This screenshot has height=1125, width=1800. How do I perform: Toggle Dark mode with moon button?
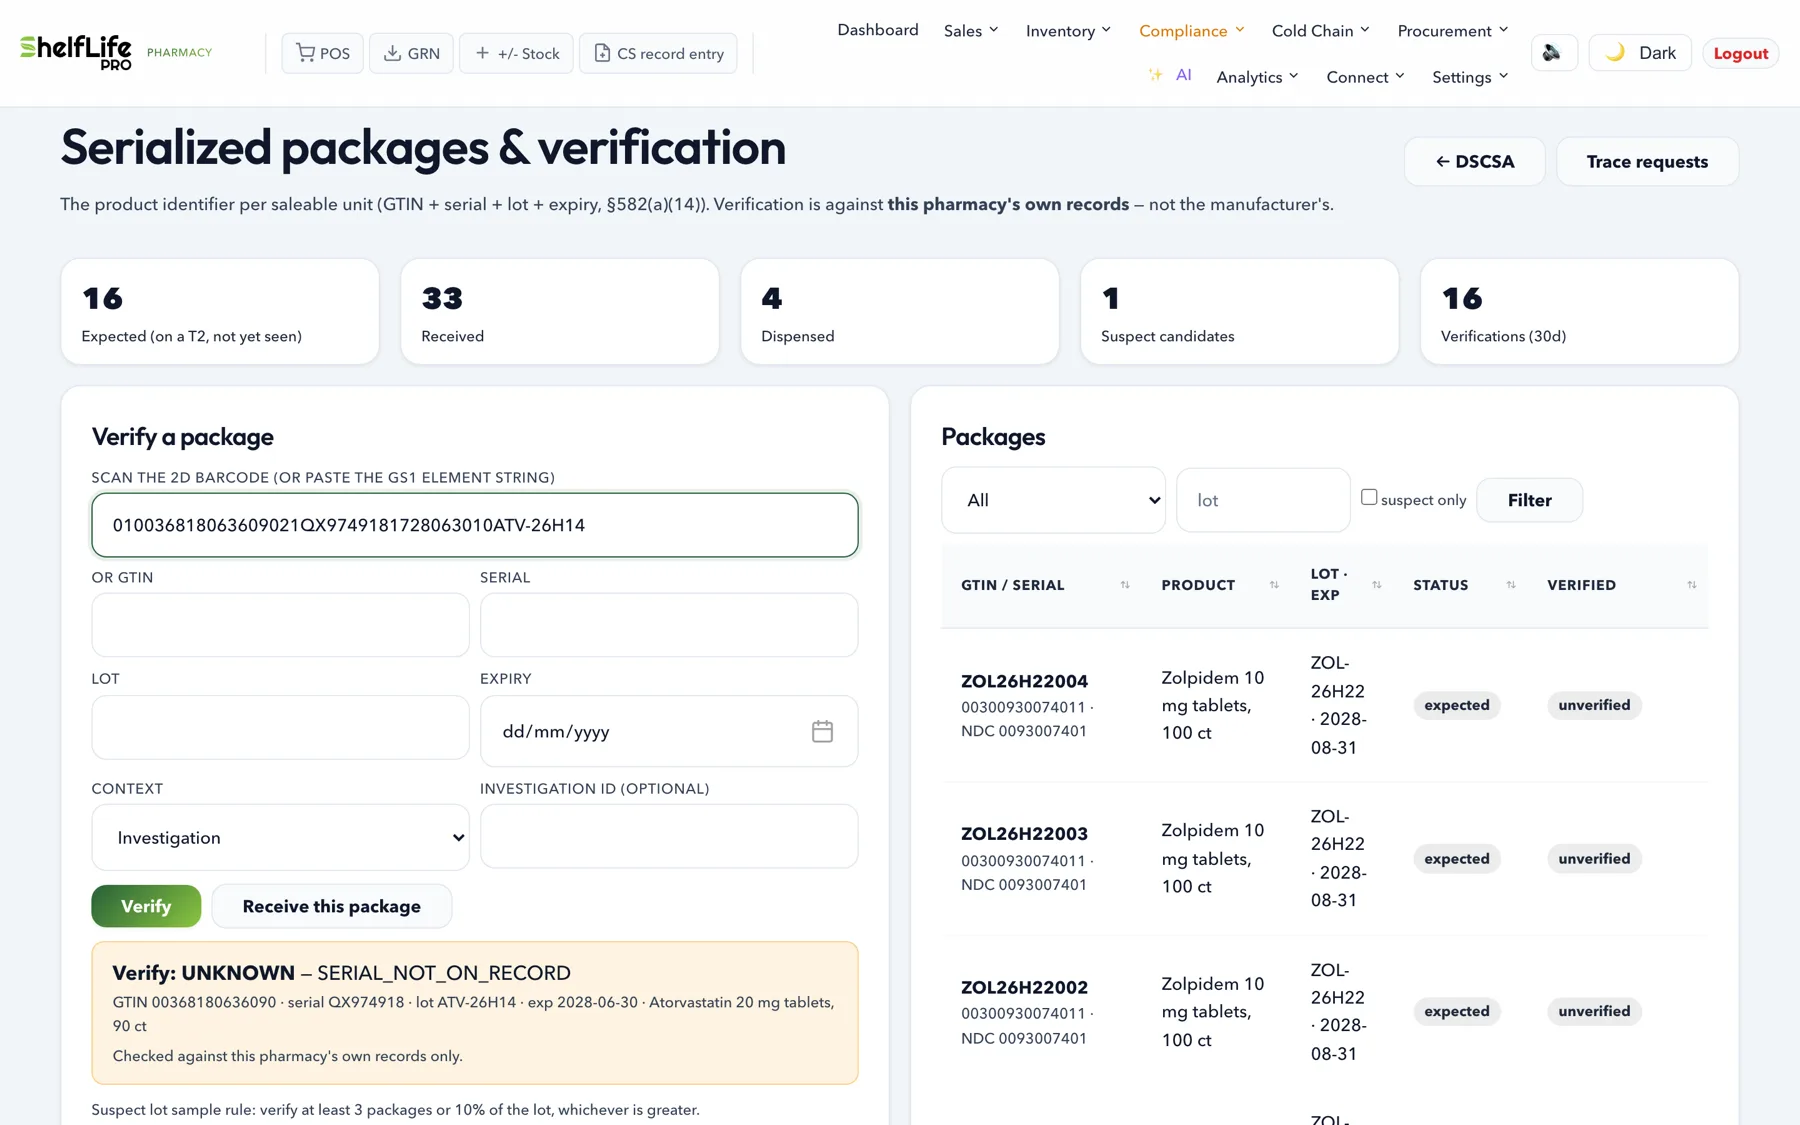click(x=1640, y=53)
